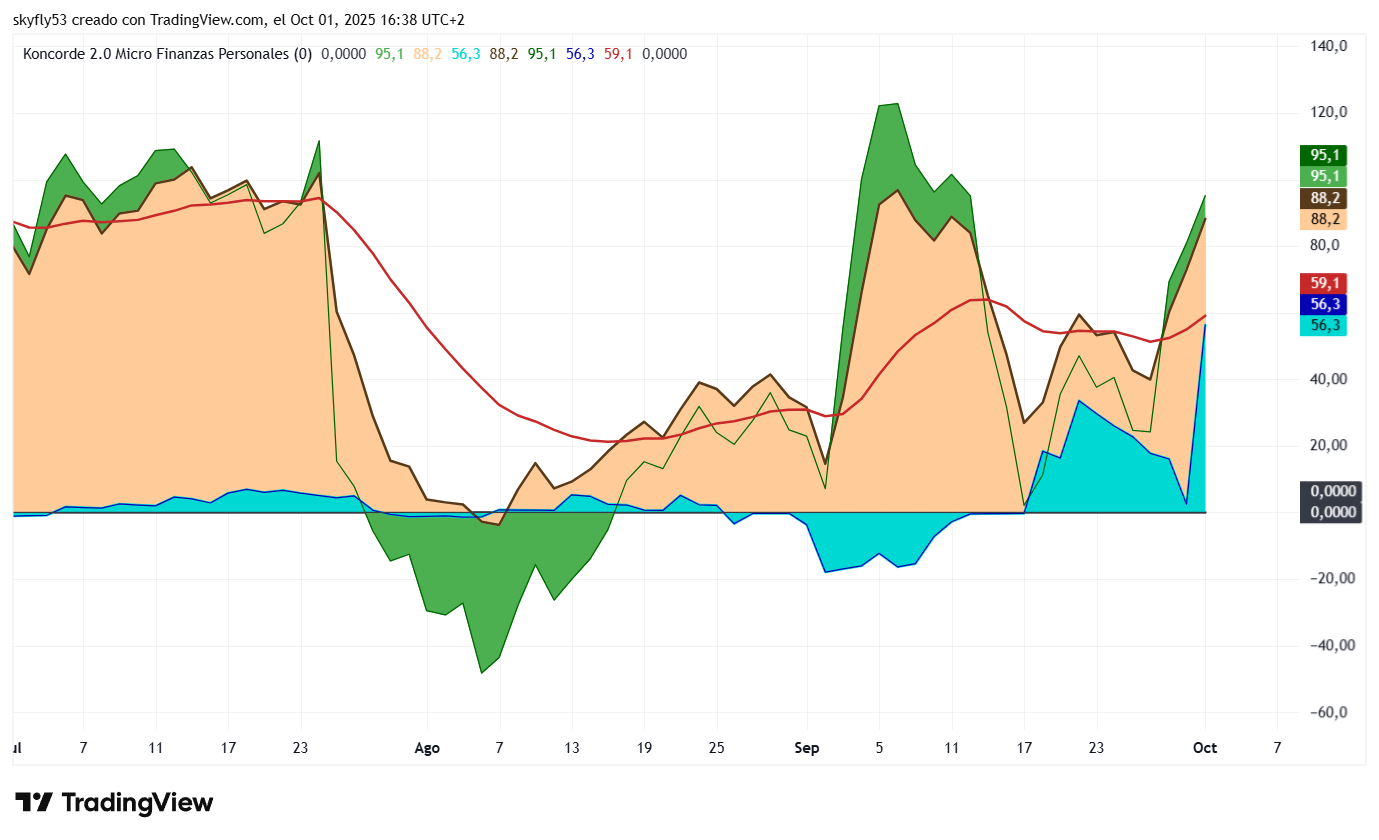Viewport: 1379px width, 840px height.
Task: Select the Sep month marker on time axis
Action: click(x=806, y=747)
